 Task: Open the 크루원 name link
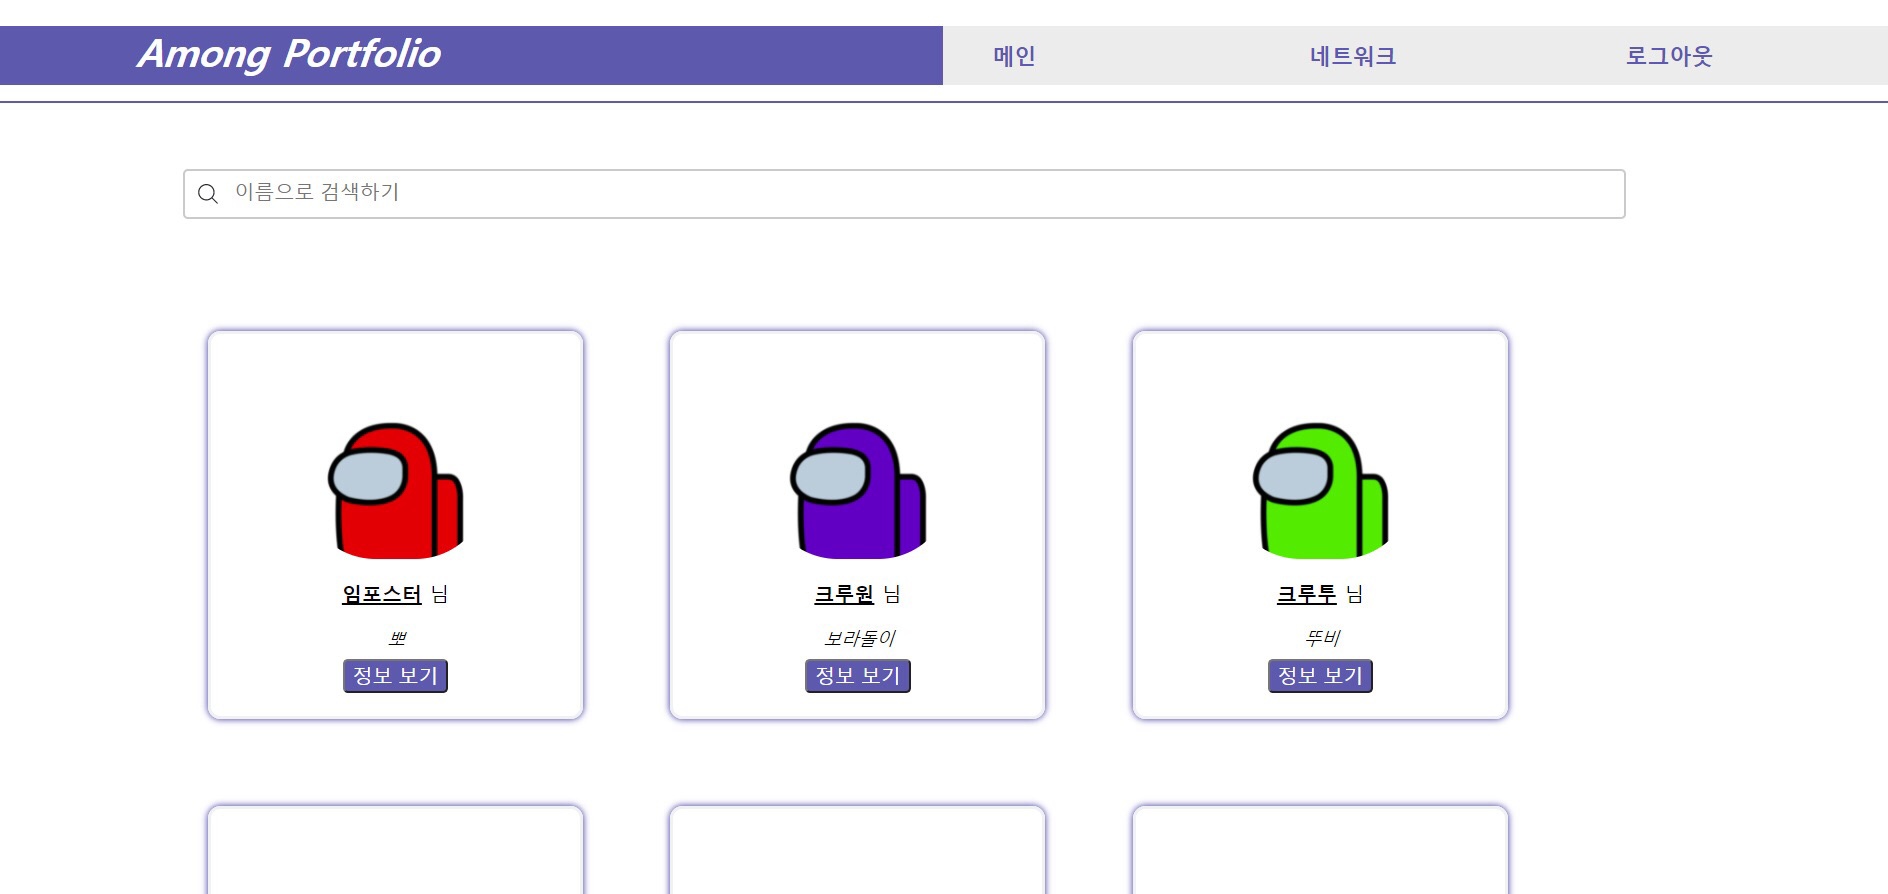coord(844,594)
